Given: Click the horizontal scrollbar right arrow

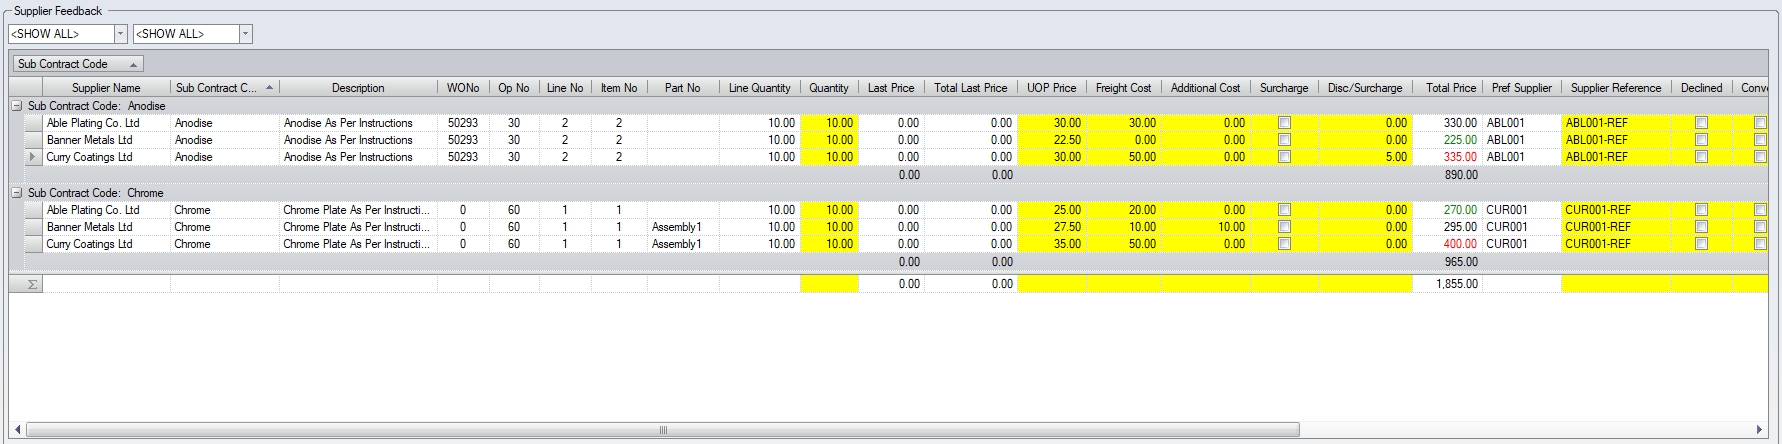Looking at the screenshot, I should point(1760,430).
